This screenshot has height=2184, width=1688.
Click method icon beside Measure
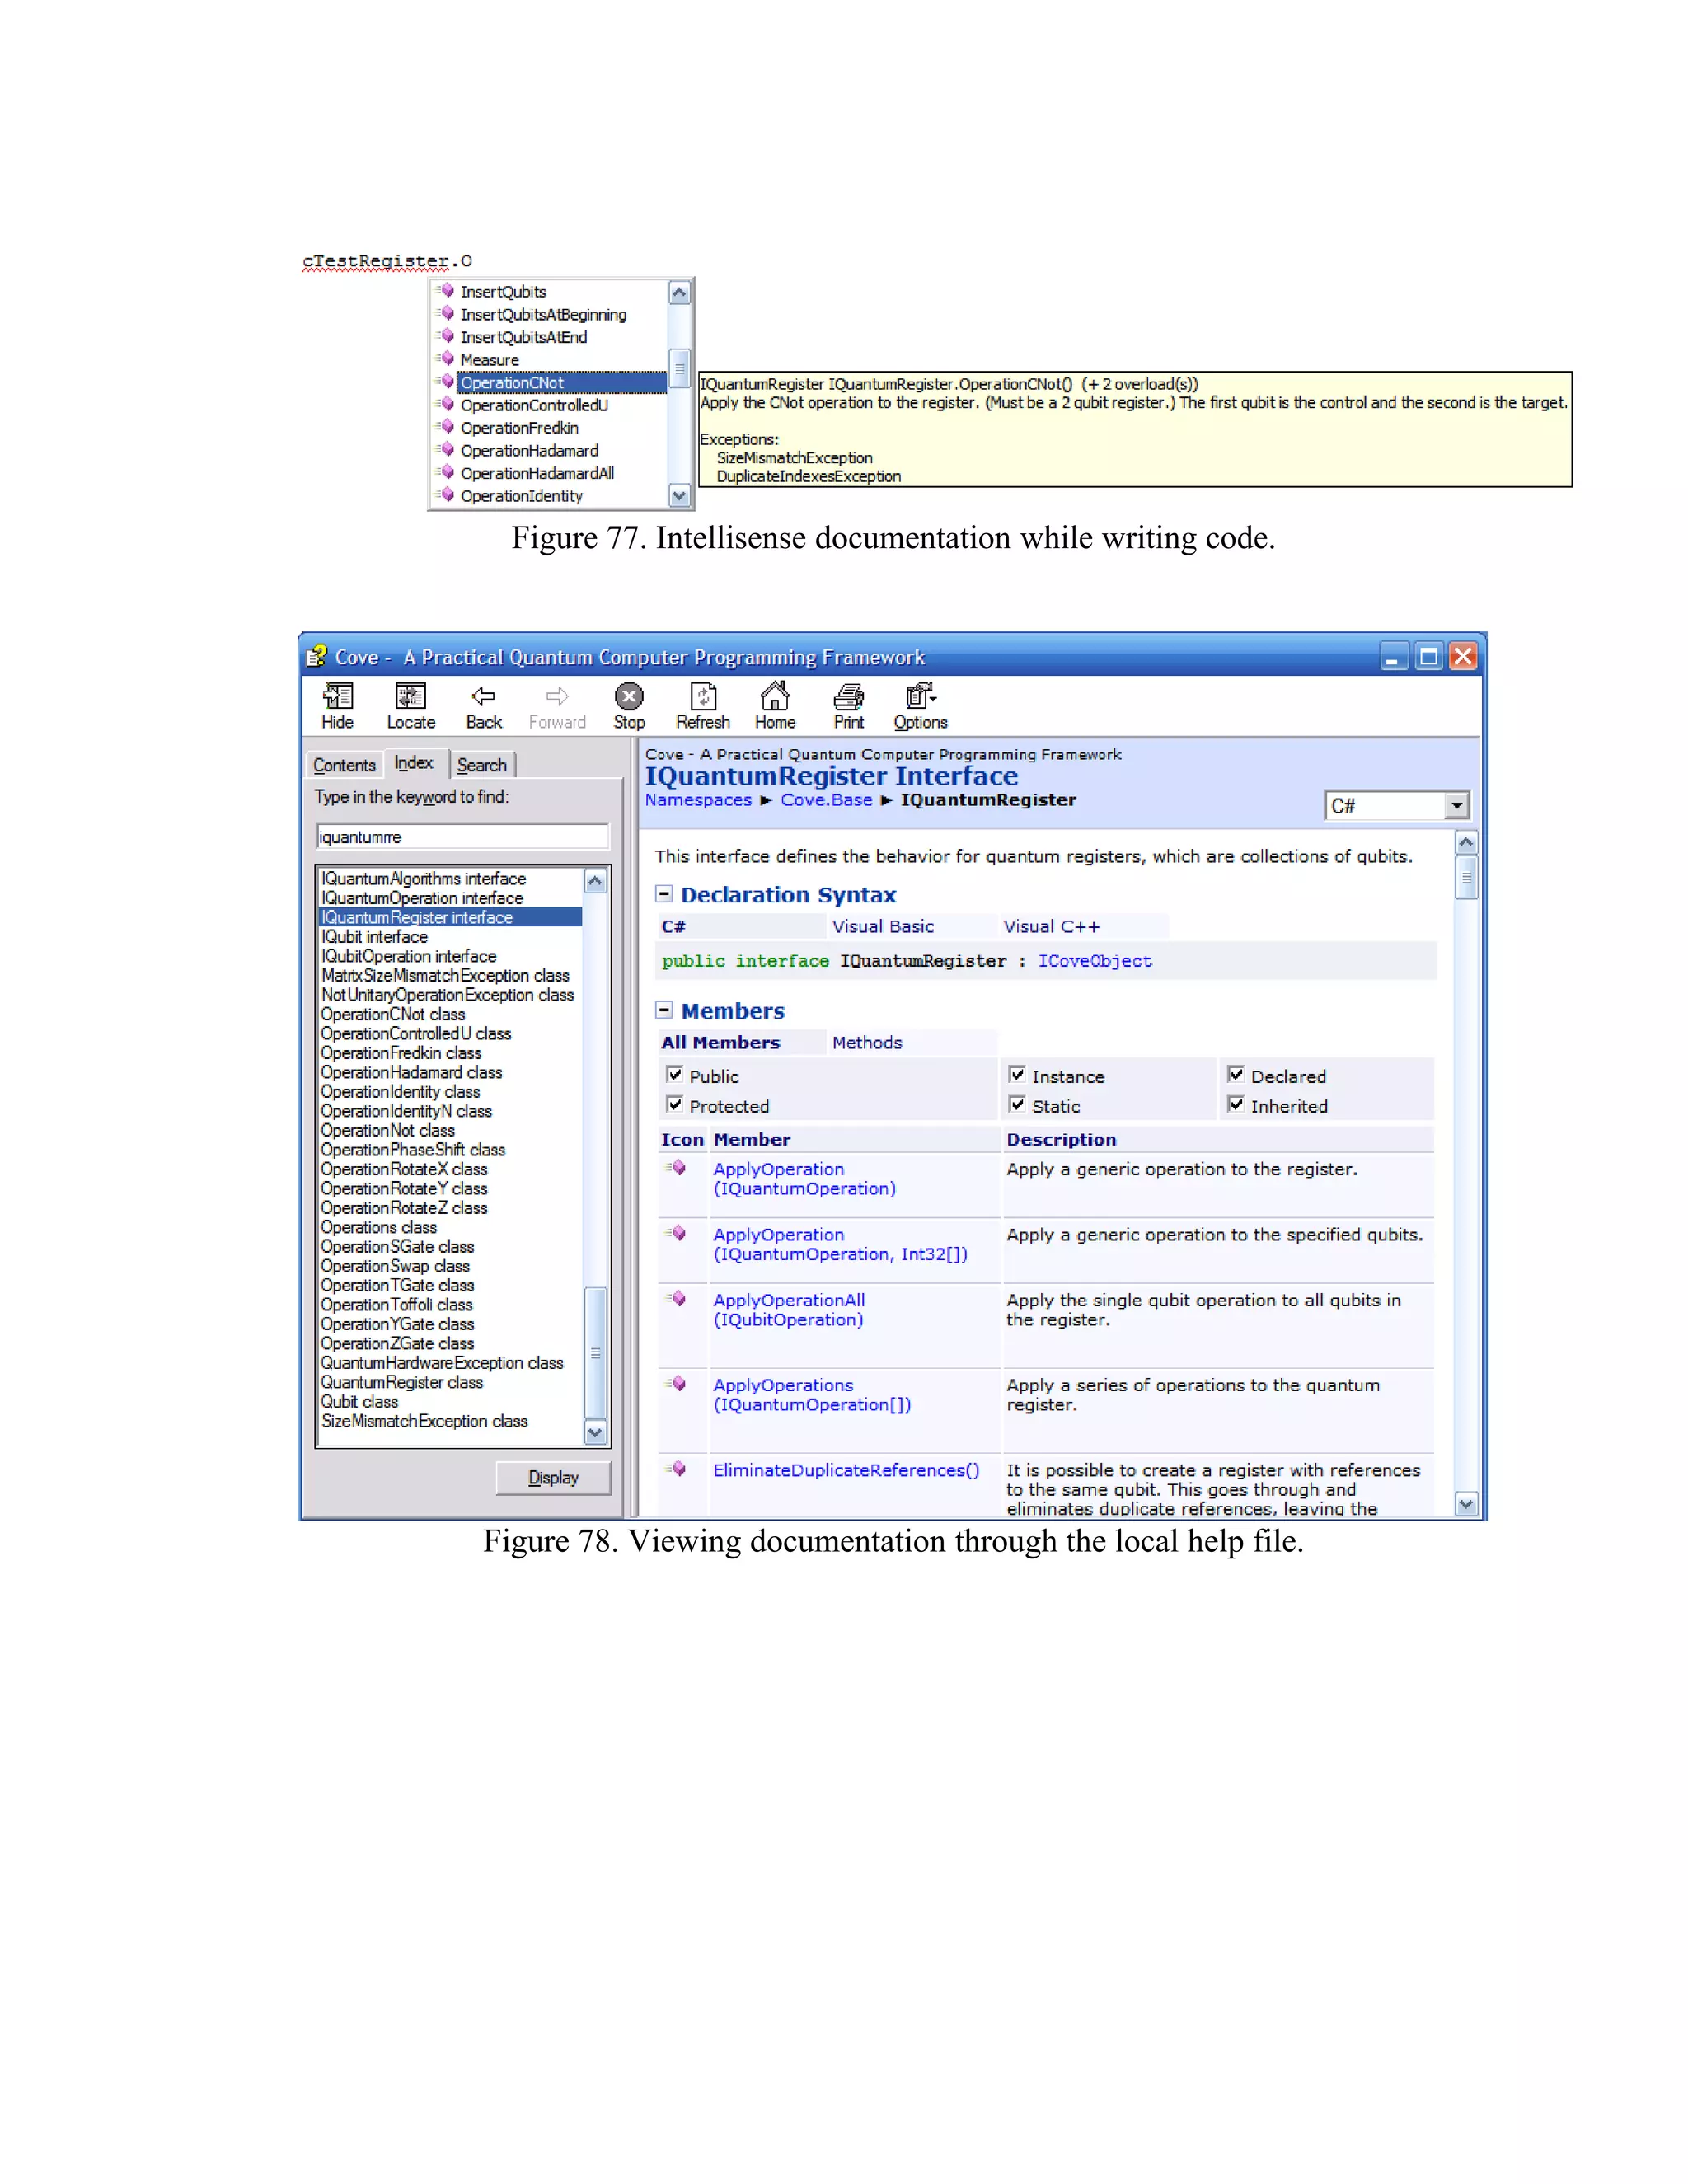coord(446,359)
